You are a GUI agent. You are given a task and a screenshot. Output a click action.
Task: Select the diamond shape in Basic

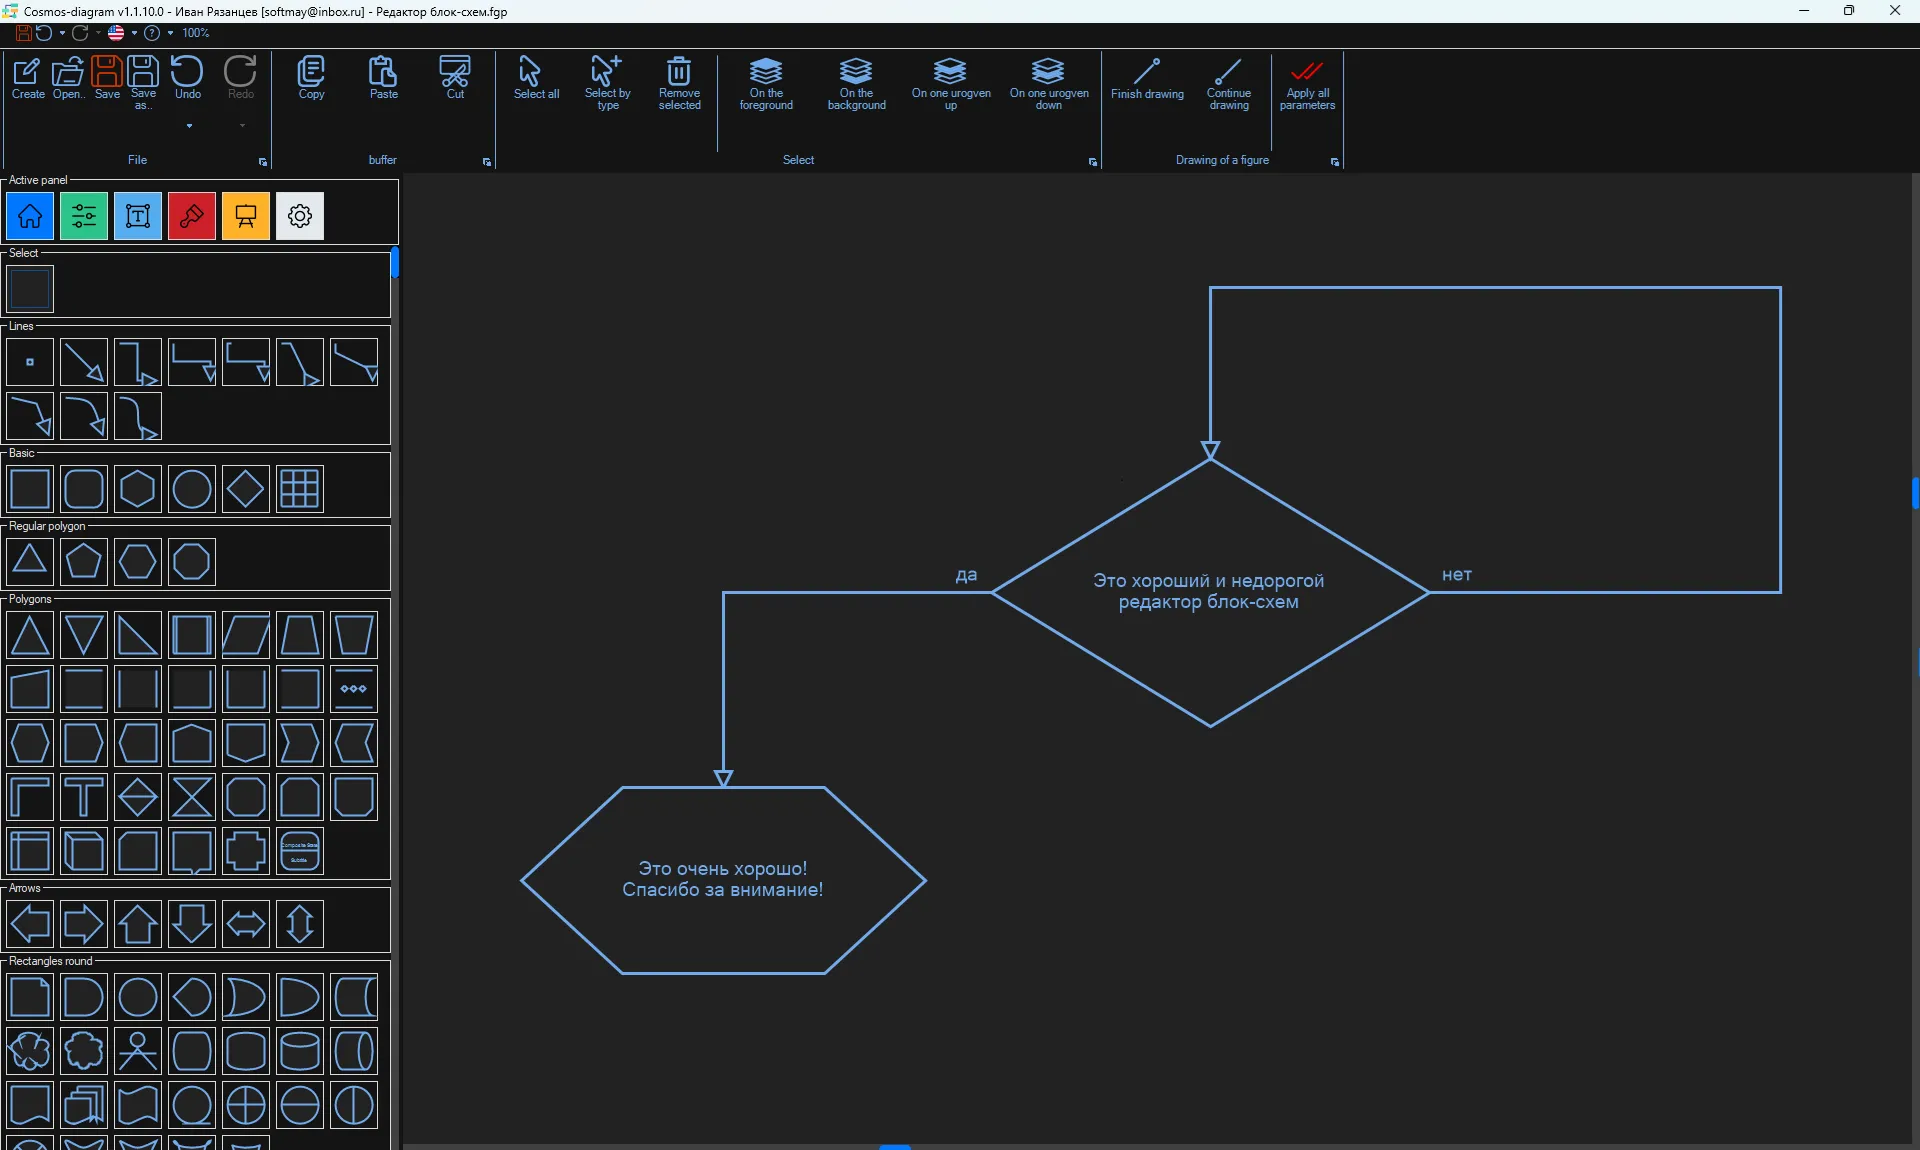coord(245,489)
